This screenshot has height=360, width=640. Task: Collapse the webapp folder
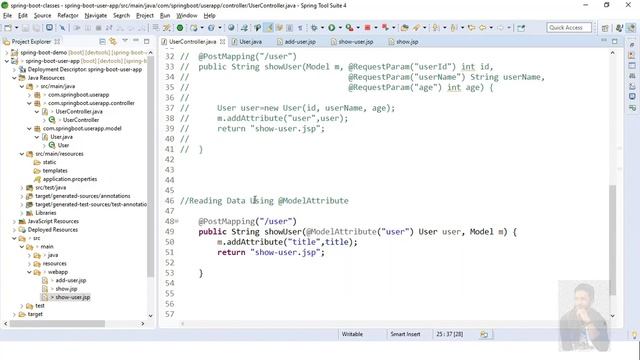click(x=29, y=272)
